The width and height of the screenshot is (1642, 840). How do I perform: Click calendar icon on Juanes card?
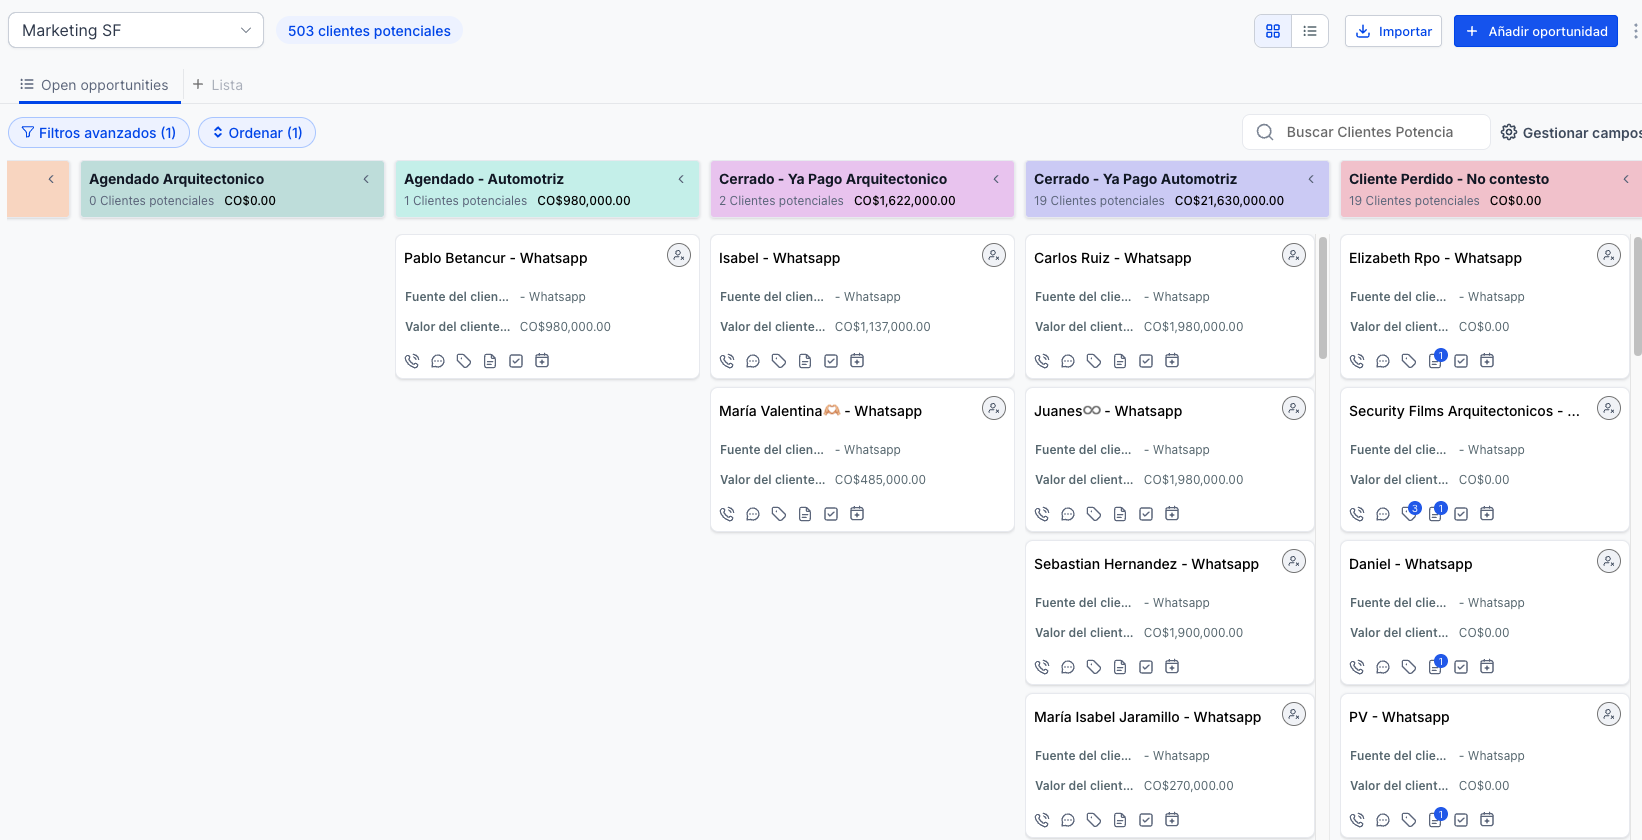pos(1172,514)
